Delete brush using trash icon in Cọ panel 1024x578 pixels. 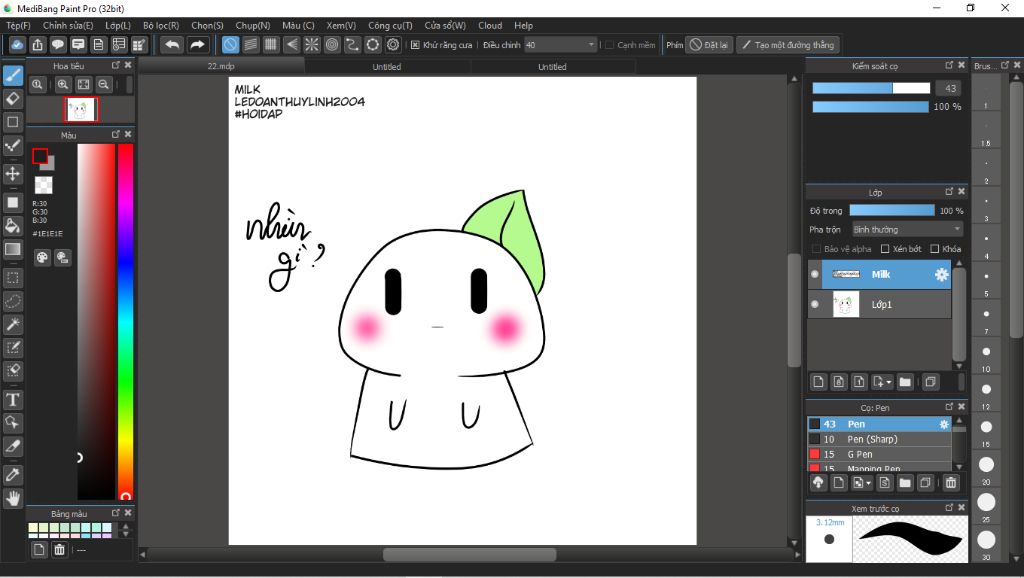(951, 483)
